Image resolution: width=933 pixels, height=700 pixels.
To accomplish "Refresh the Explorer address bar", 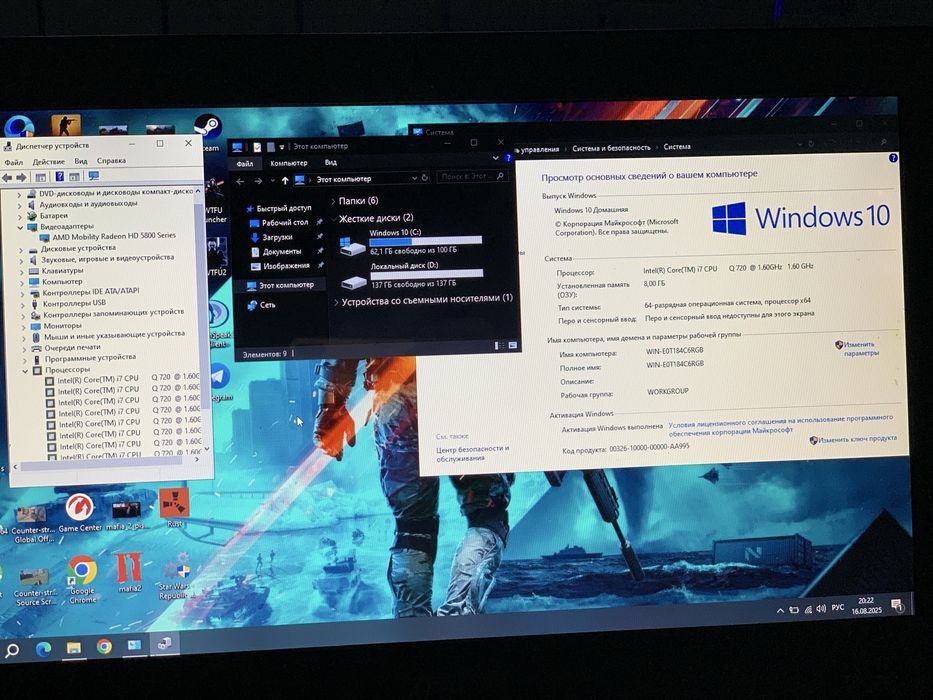I will click(x=425, y=178).
